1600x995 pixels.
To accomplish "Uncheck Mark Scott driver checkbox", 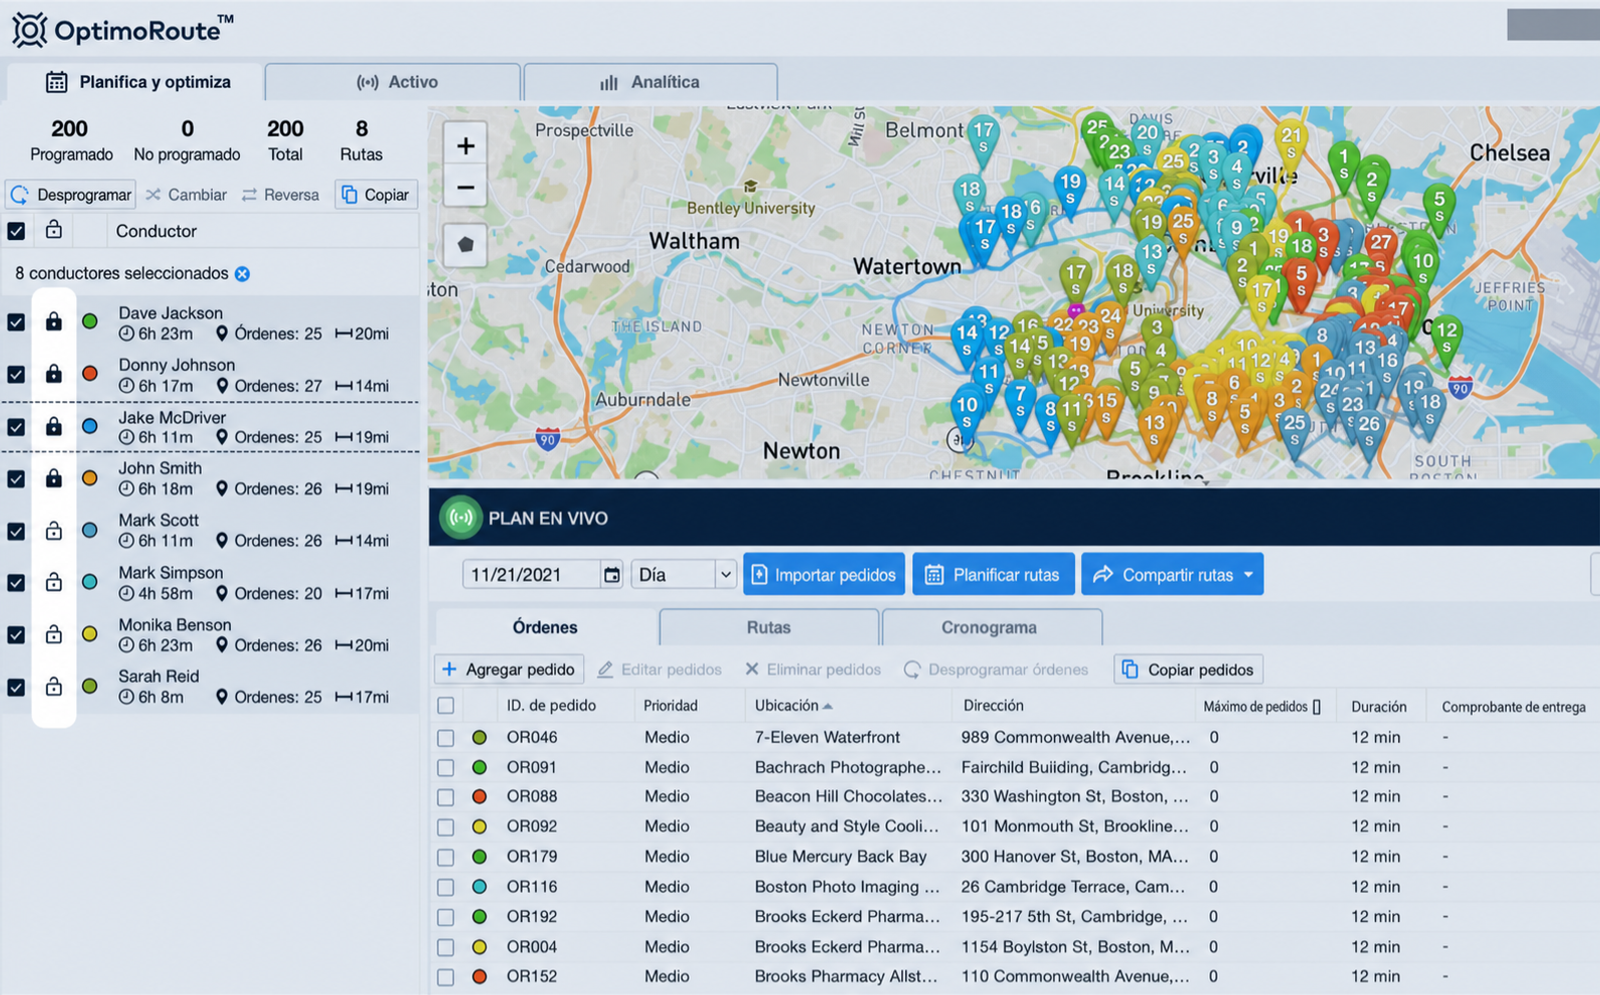I will 16,531.
